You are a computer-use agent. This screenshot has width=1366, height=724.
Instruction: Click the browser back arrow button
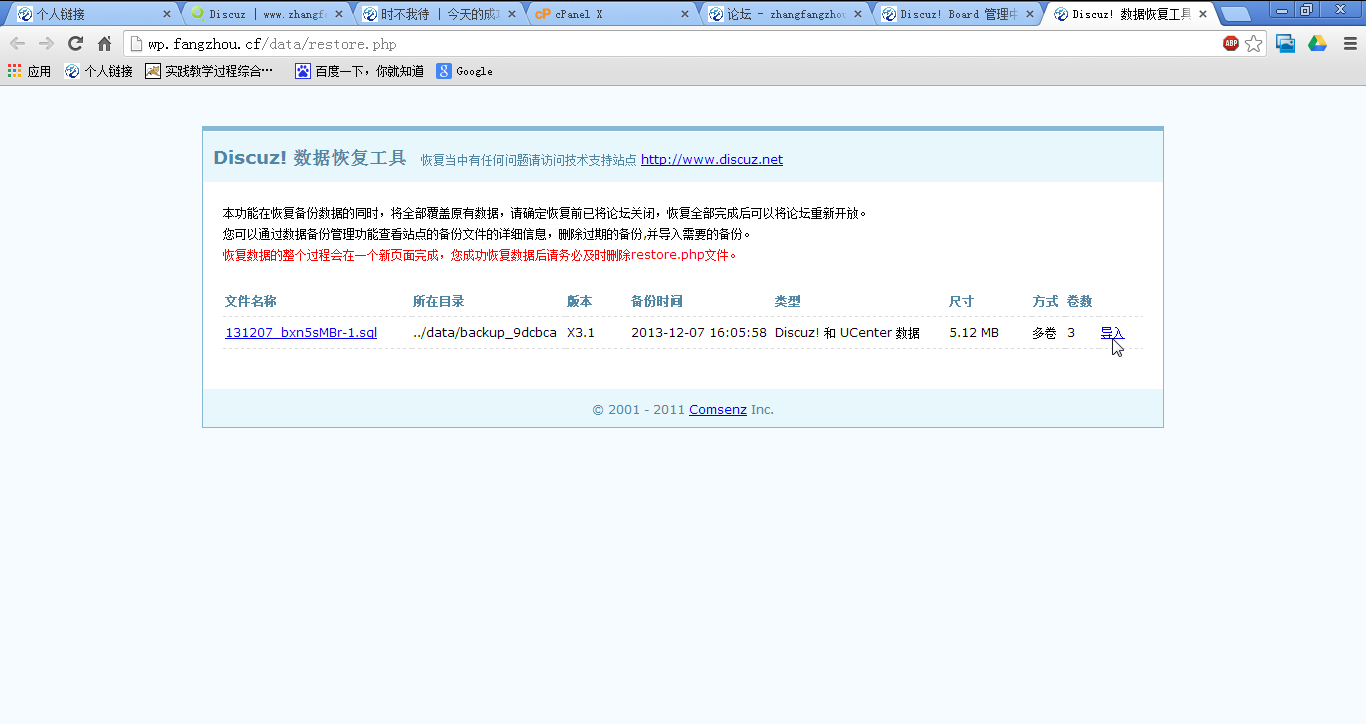[17, 44]
